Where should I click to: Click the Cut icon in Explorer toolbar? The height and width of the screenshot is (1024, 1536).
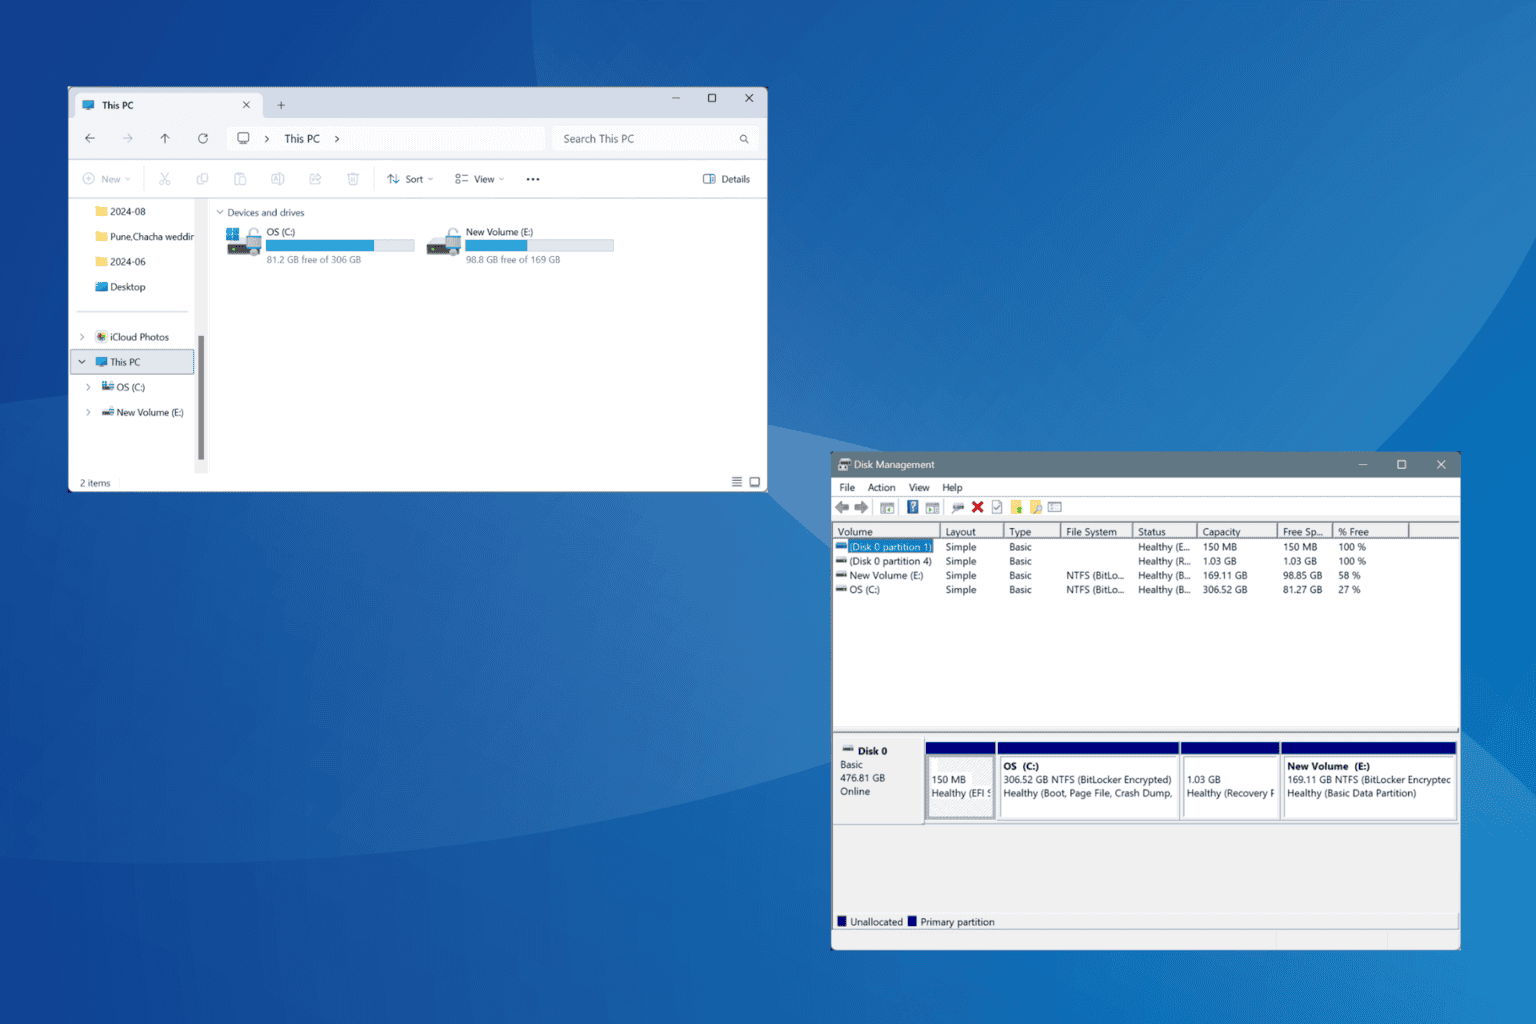point(165,179)
